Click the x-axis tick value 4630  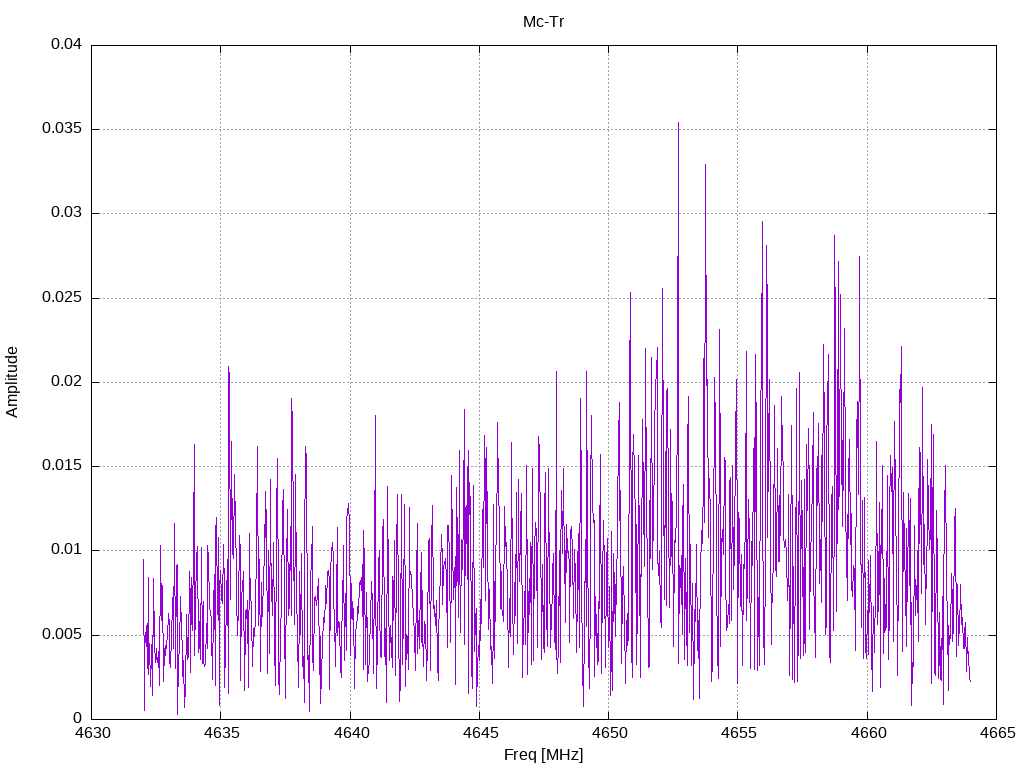click(x=92, y=733)
